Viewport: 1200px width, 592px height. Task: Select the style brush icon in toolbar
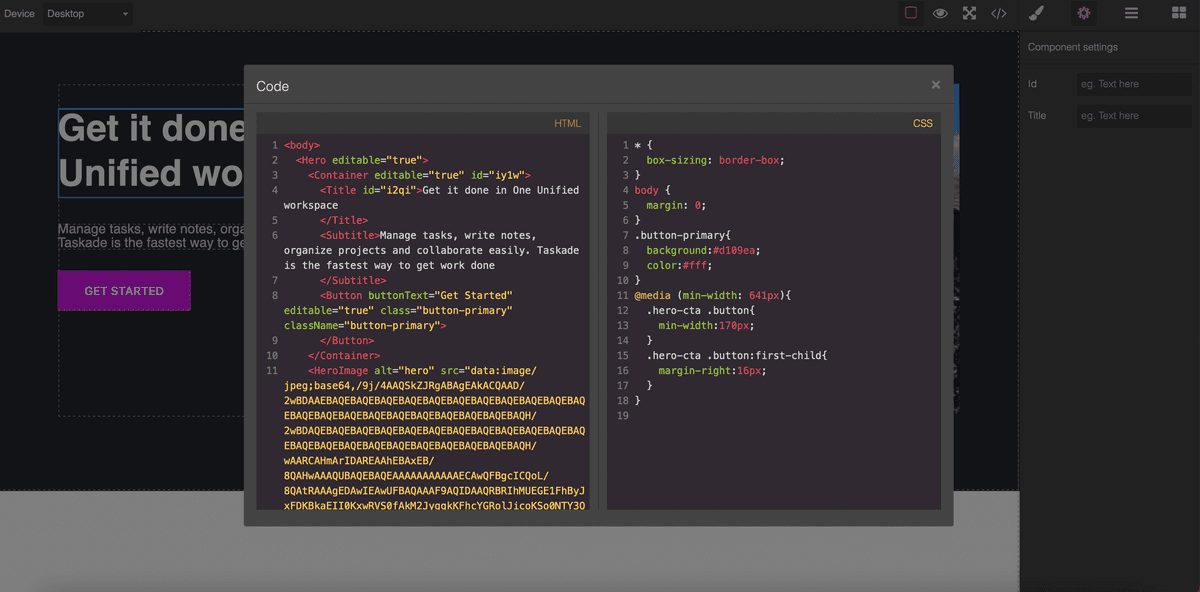(x=1036, y=13)
